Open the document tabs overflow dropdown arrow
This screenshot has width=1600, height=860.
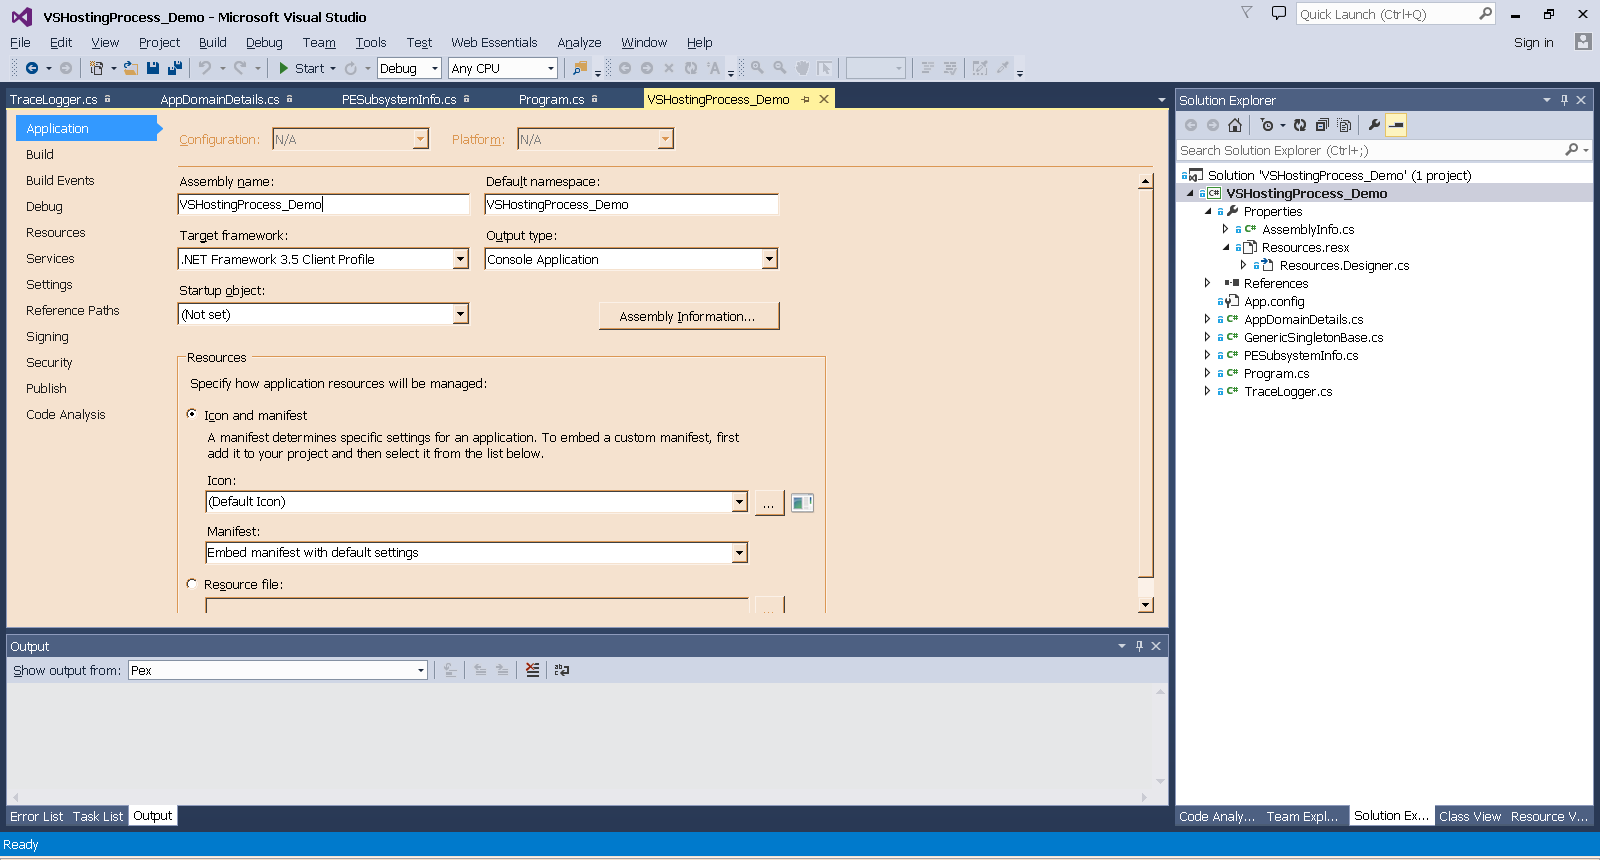pos(1161,100)
